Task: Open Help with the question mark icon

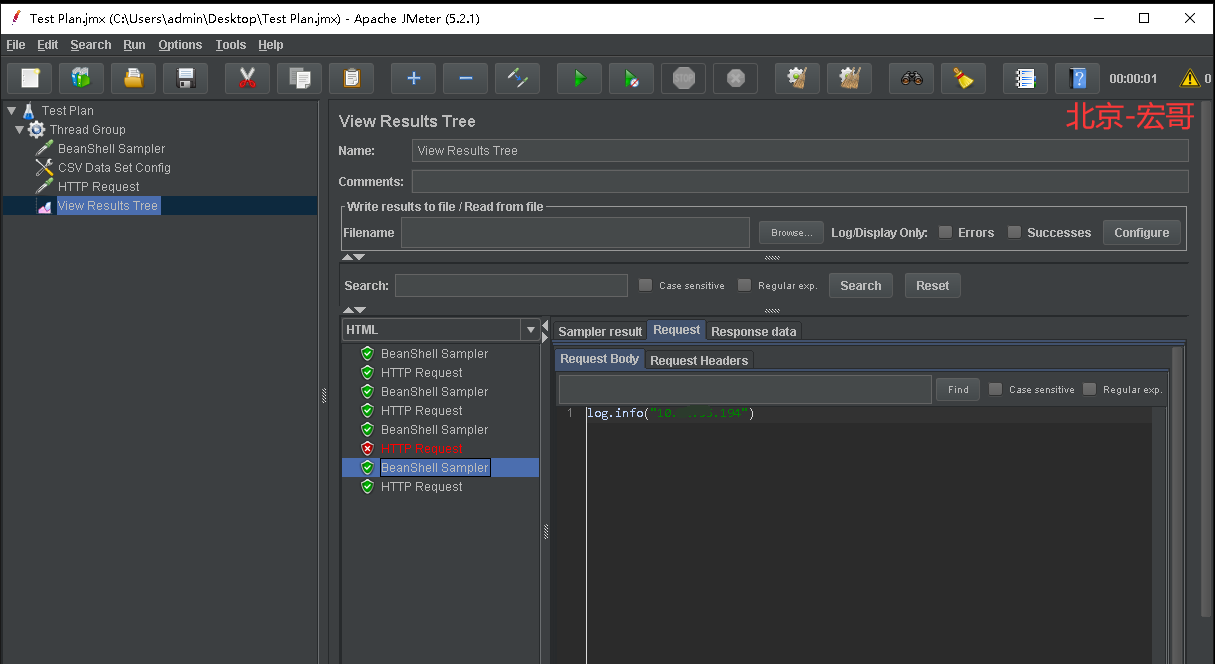Action: coord(1078,78)
